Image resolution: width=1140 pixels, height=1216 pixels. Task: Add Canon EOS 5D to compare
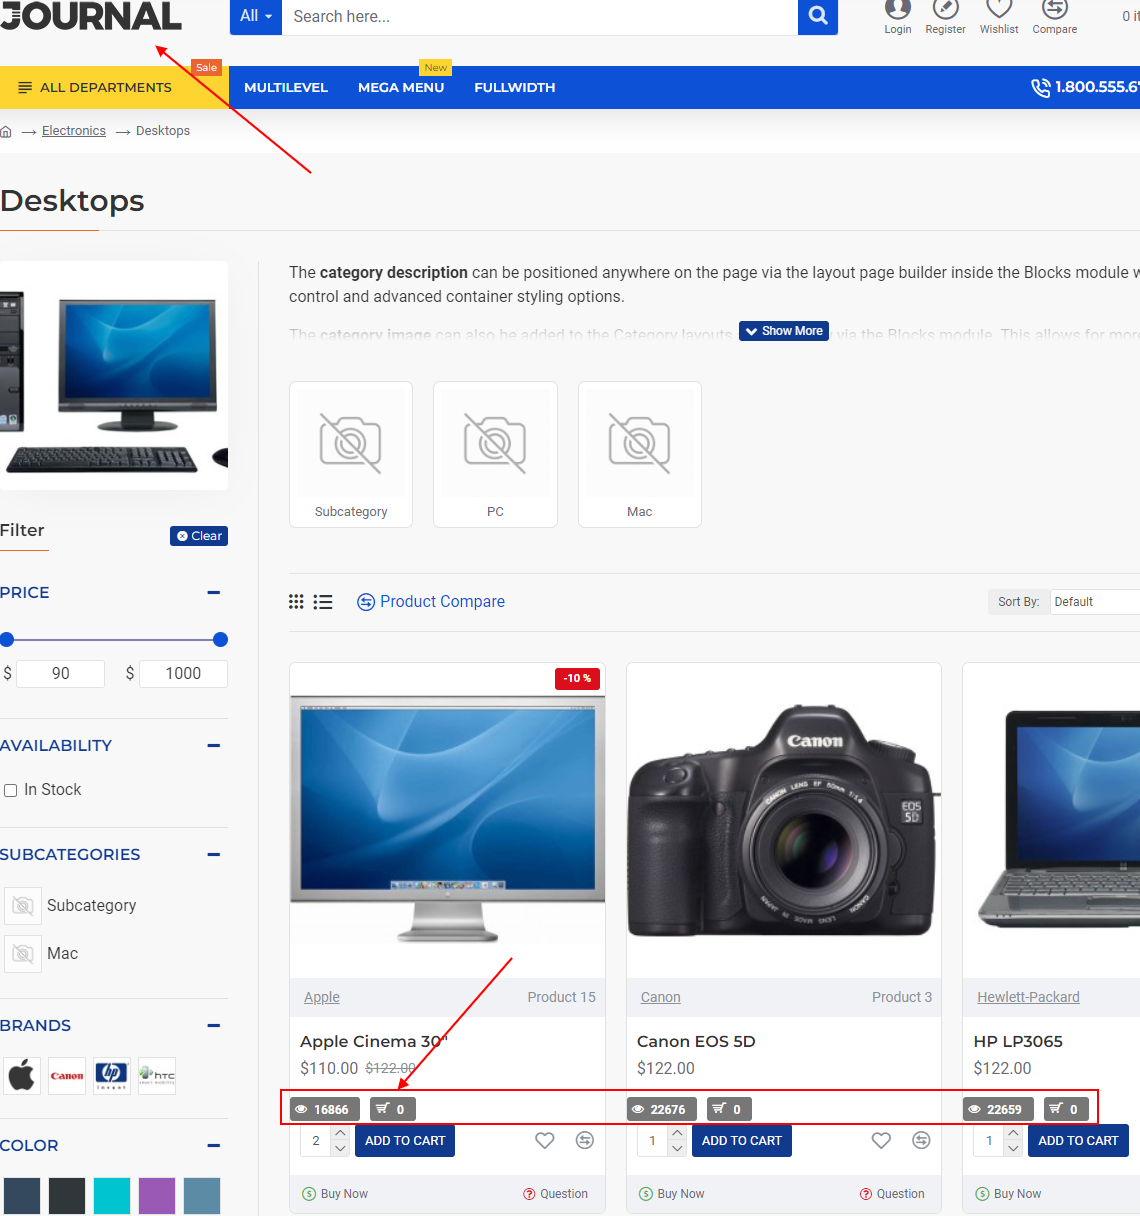tap(921, 1140)
